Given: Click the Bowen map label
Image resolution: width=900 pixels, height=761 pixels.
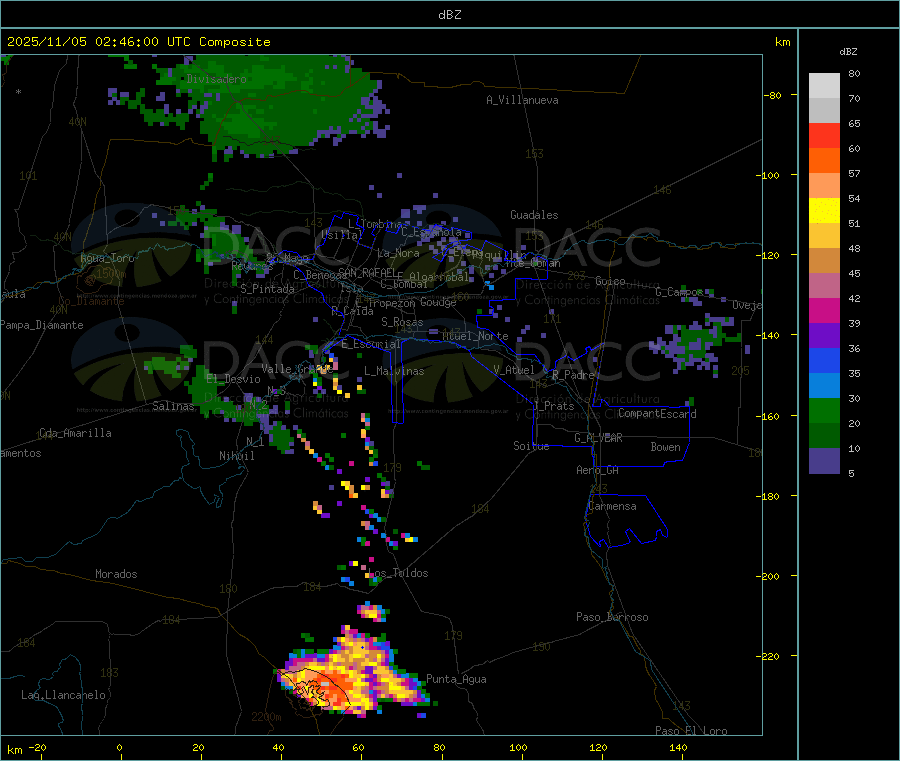Looking at the screenshot, I should pos(665,447).
